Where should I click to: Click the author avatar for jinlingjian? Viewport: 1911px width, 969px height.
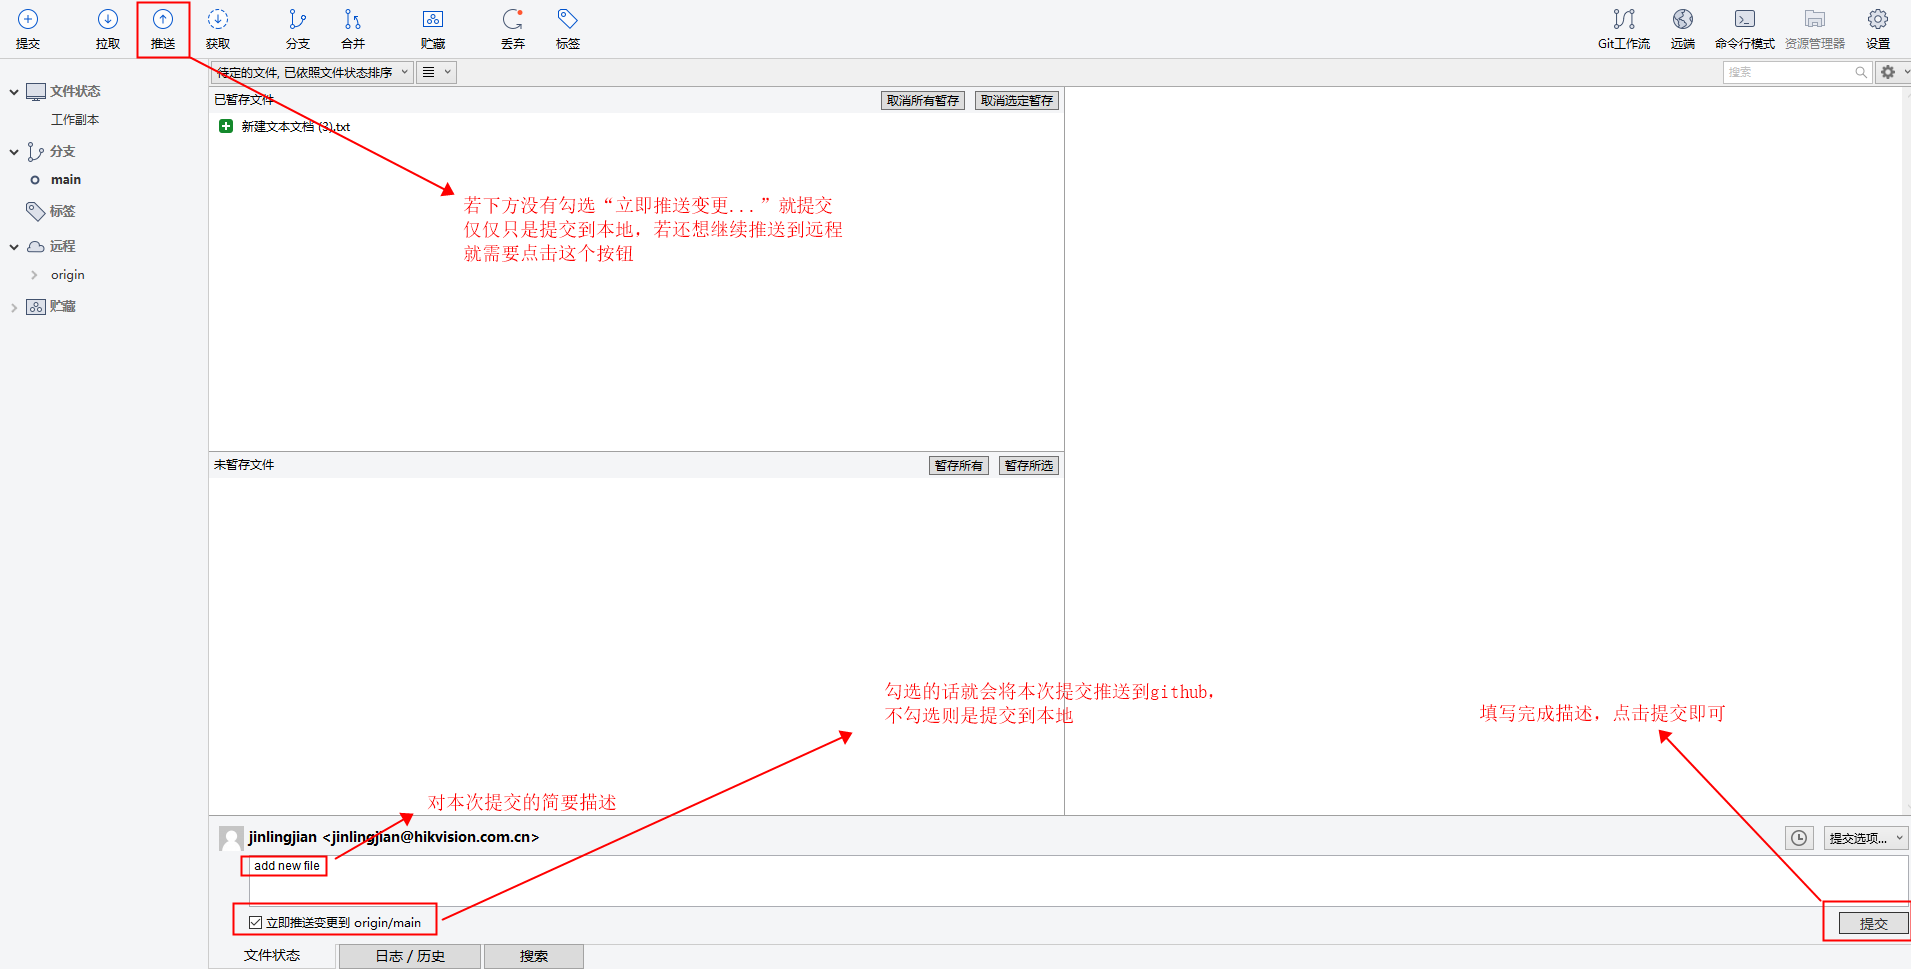231,838
